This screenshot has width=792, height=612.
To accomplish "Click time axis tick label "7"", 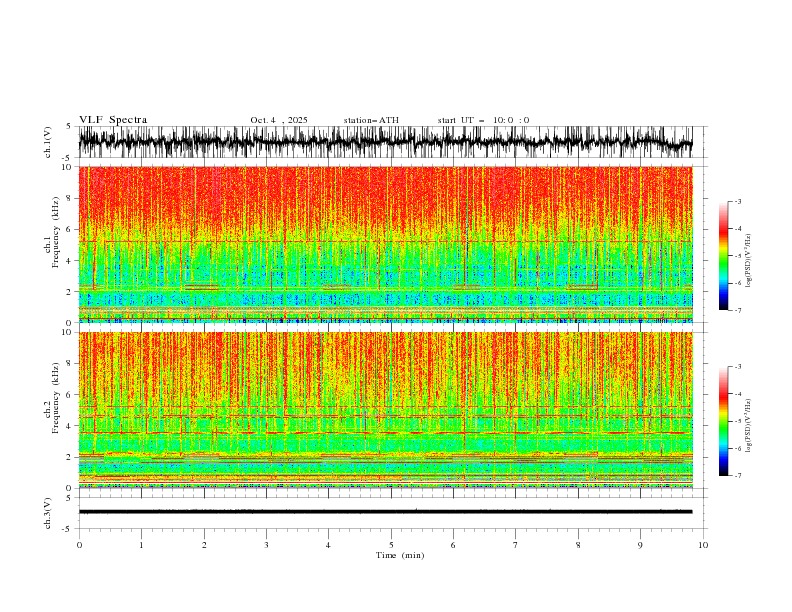I will click(x=516, y=545).
